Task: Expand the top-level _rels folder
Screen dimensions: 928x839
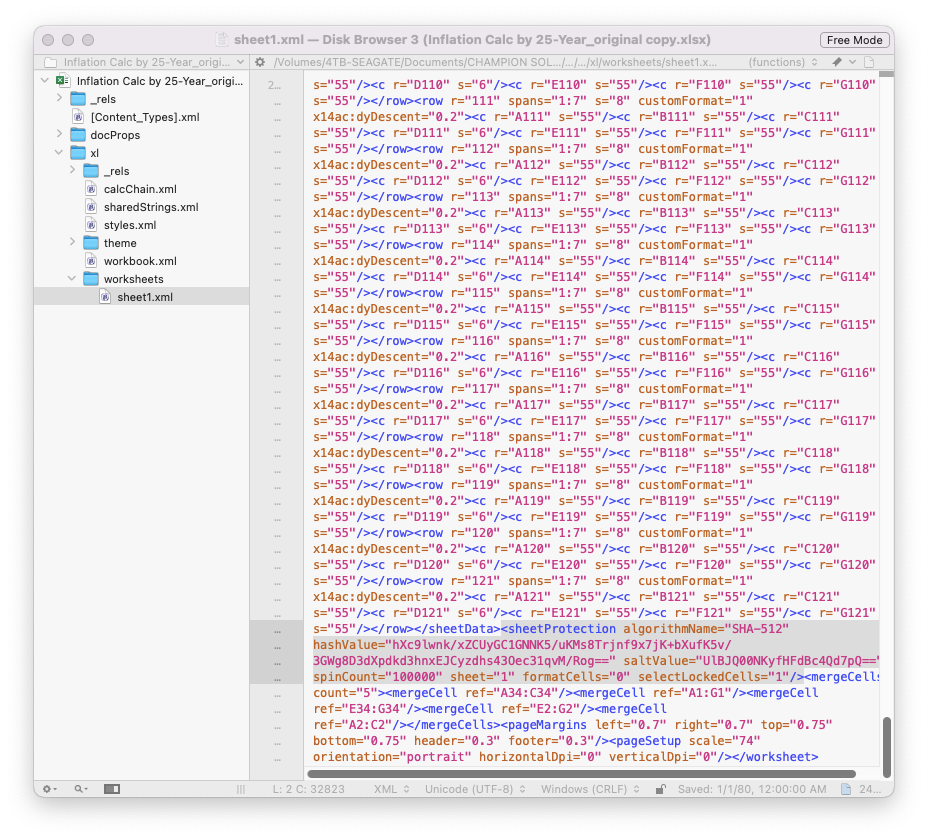Action: [59, 98]
